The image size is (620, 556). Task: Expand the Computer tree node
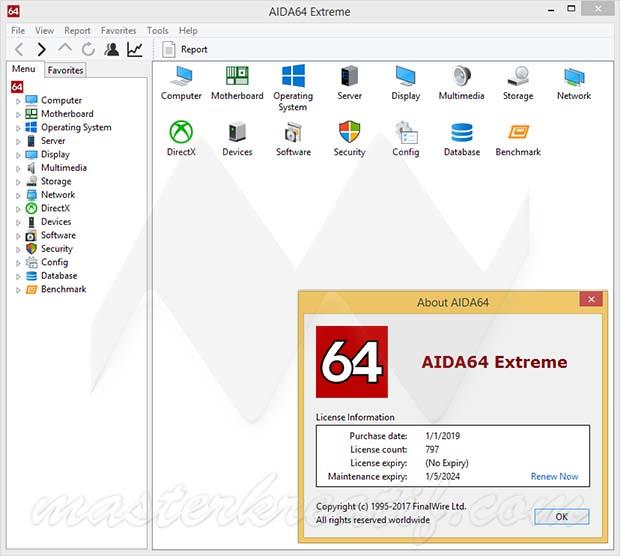click(18, 101)
